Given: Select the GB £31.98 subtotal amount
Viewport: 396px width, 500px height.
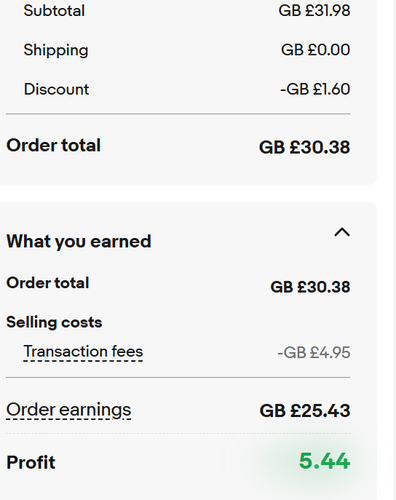Looking at the screenshot, I should [314, 11].
